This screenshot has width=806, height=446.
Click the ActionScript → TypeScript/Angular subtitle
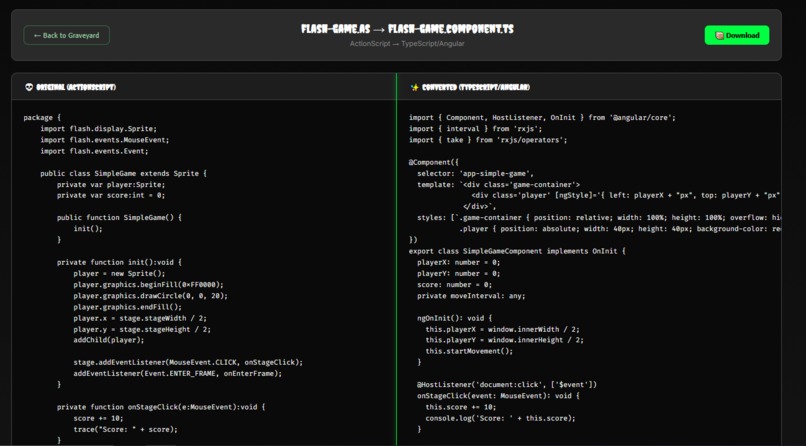(407, 44)
